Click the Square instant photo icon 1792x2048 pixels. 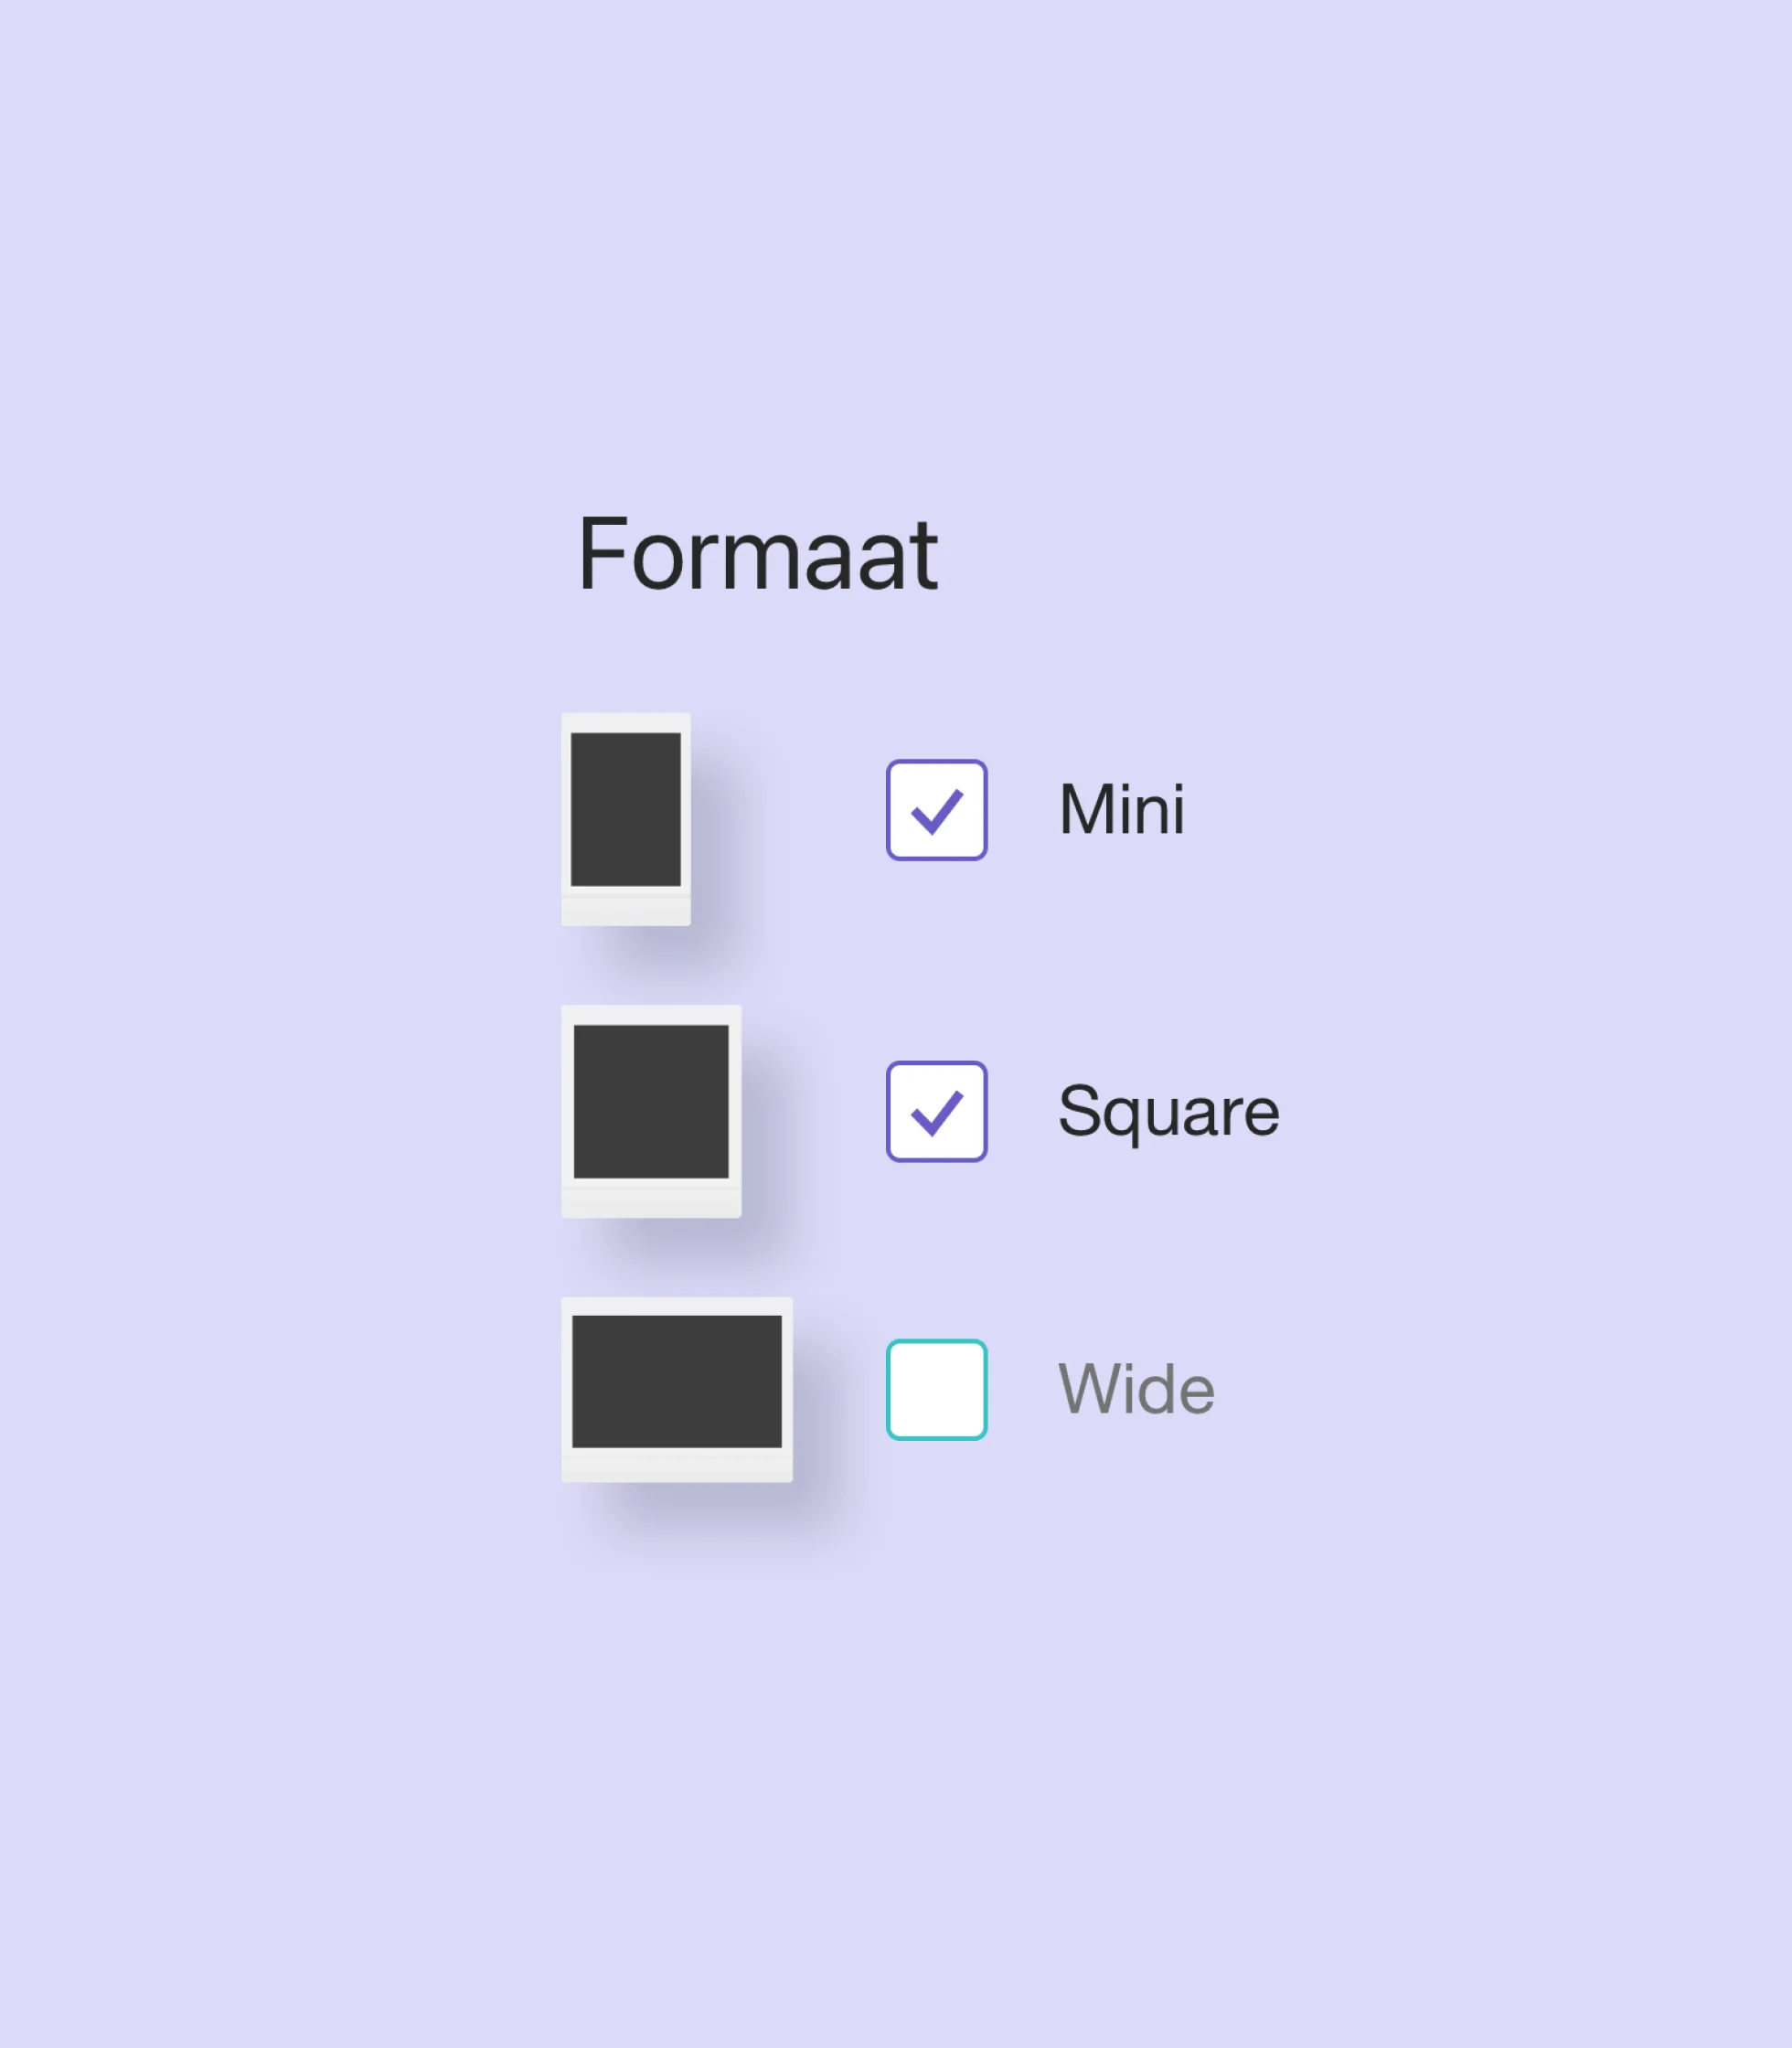(651, 1111)
